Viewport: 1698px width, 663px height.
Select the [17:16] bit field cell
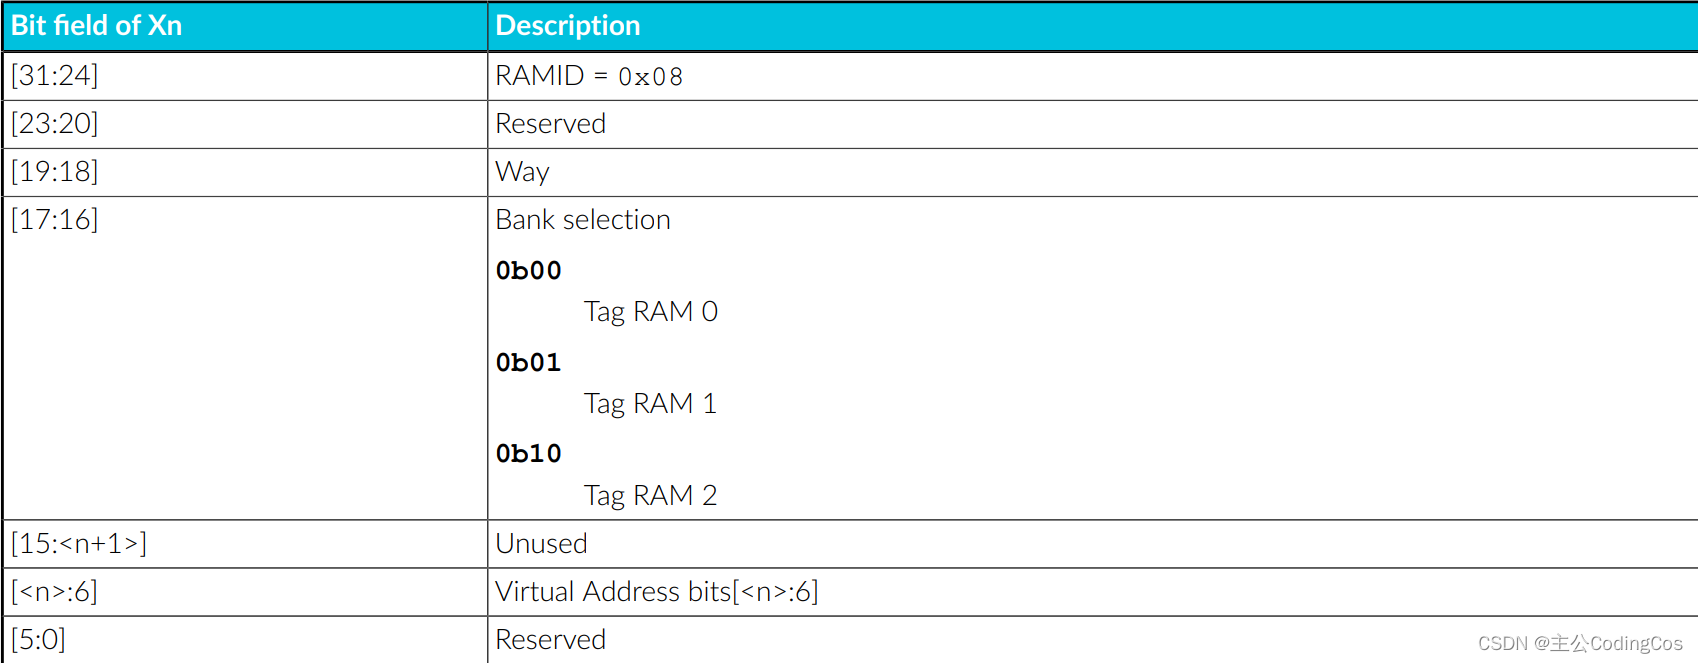coord(55,220)
